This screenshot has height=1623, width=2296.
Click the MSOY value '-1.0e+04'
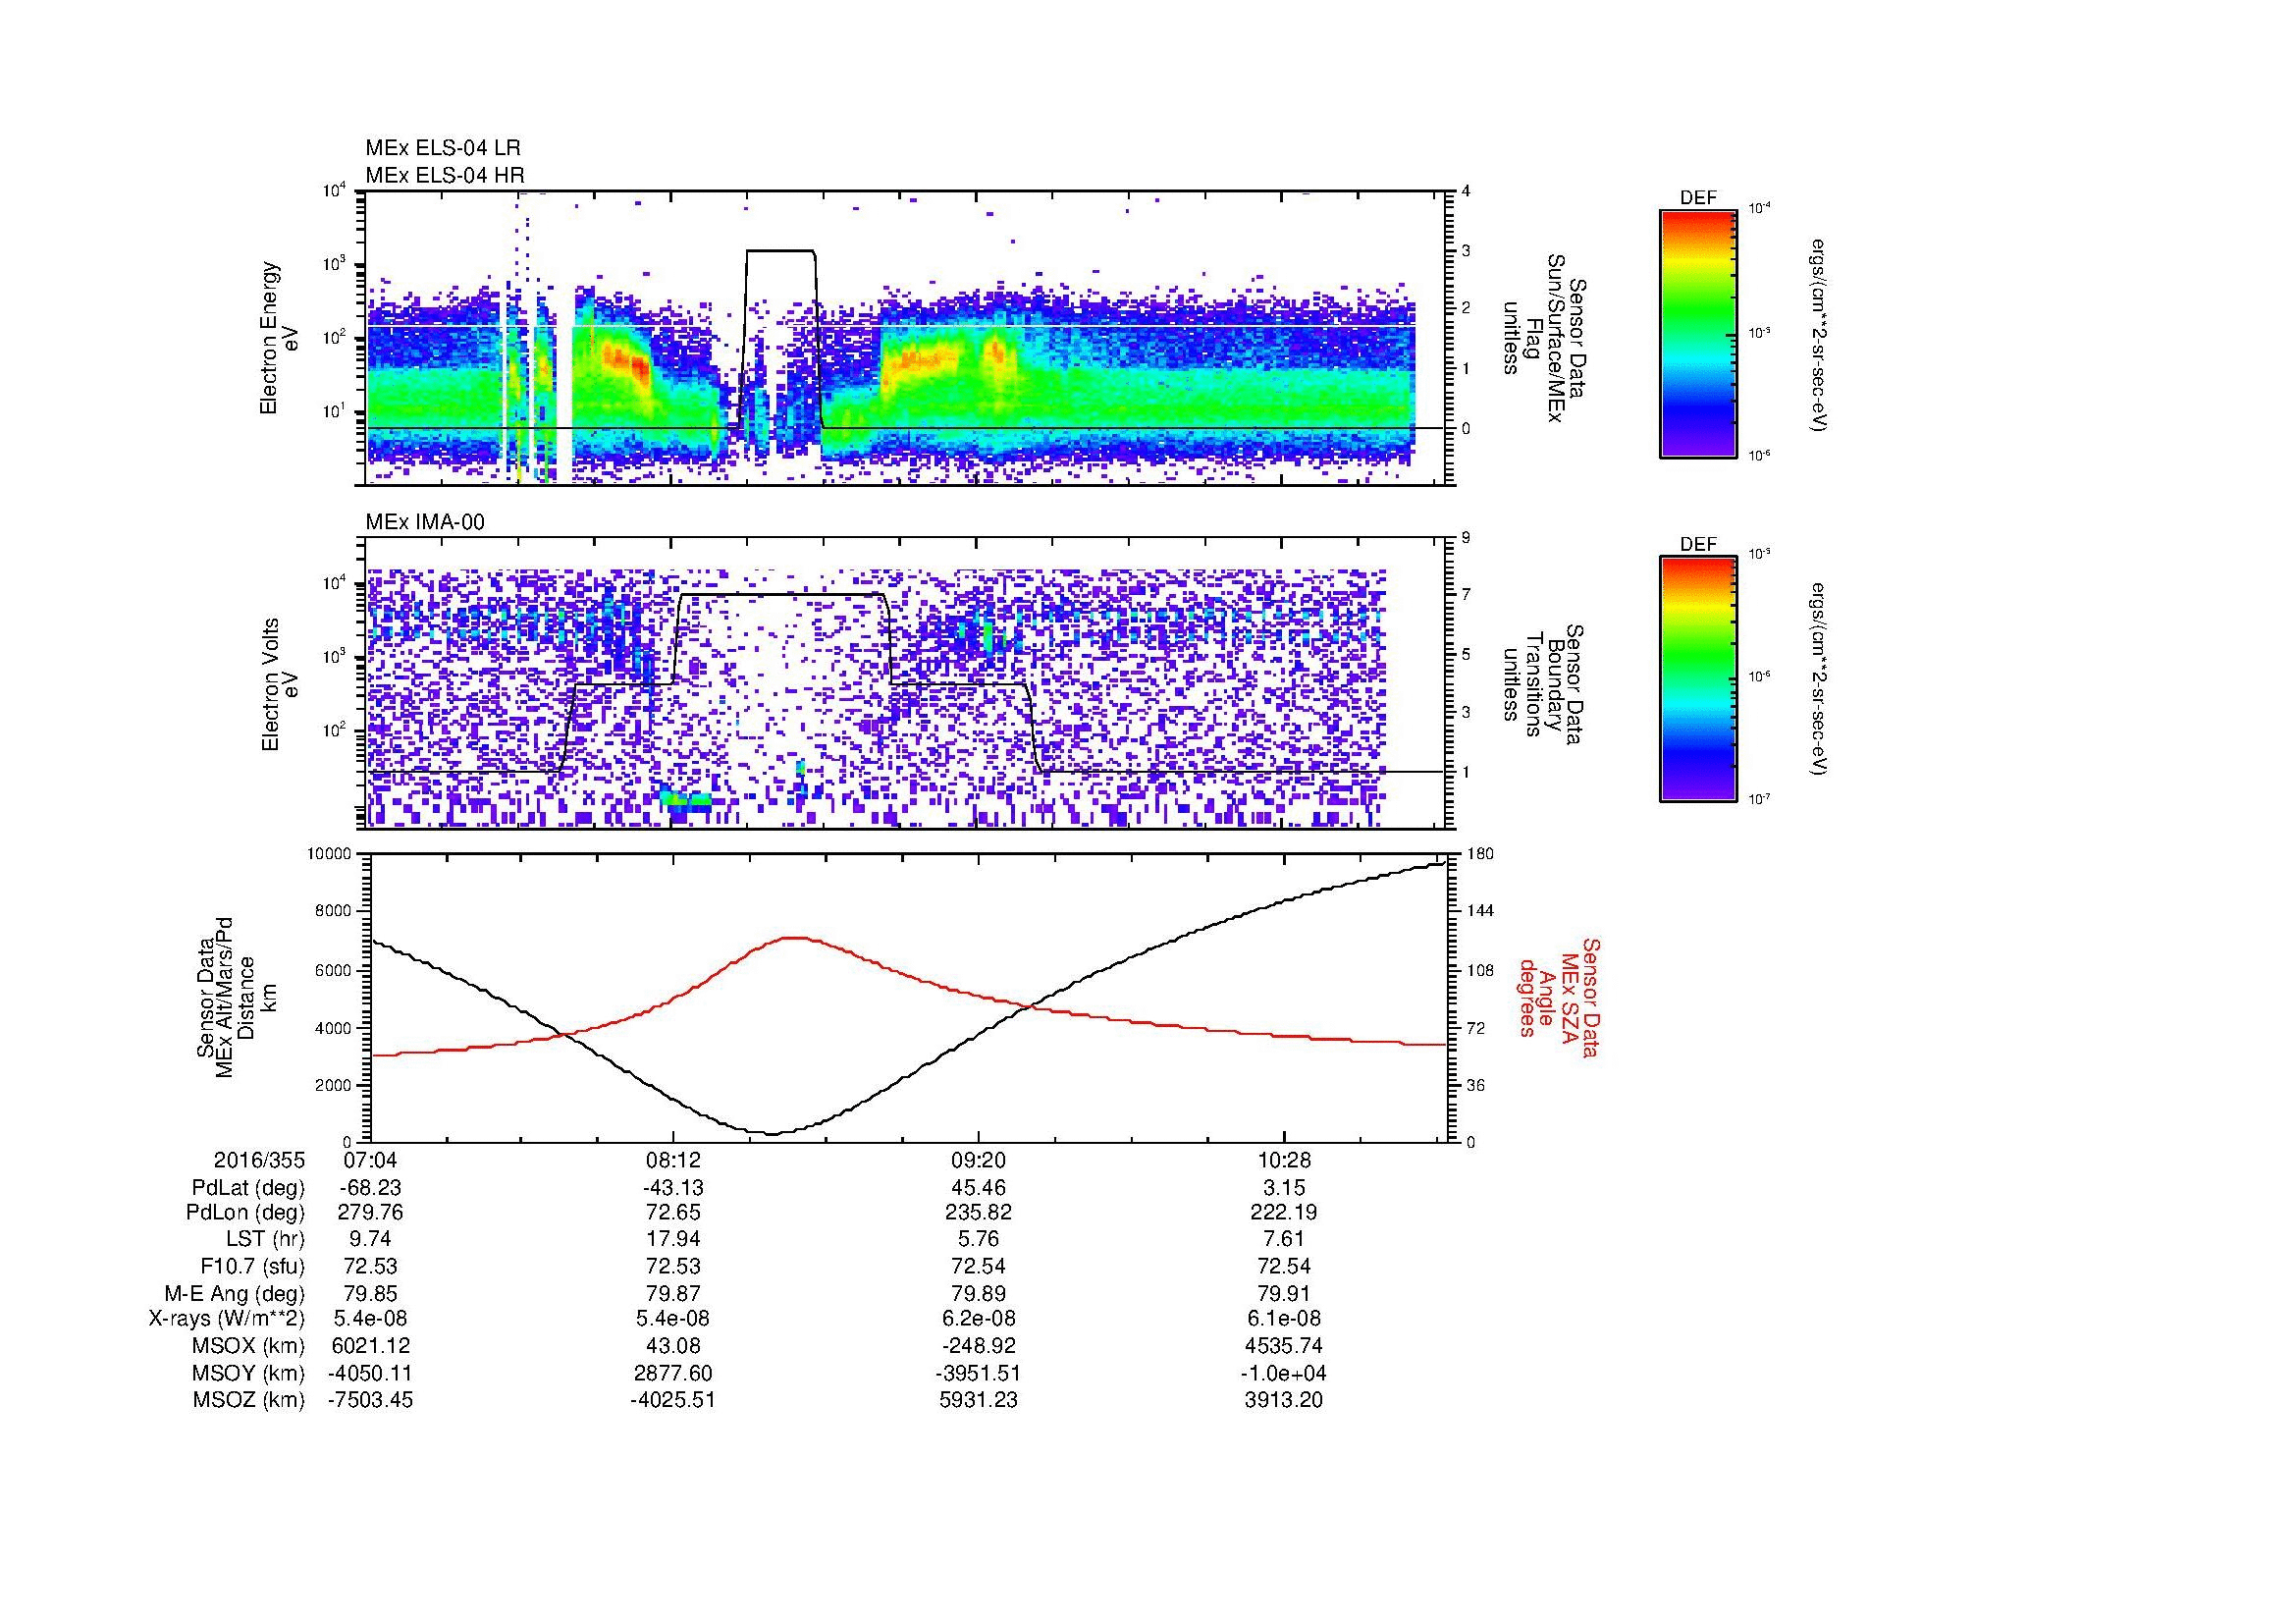tap(1283, 1374)
